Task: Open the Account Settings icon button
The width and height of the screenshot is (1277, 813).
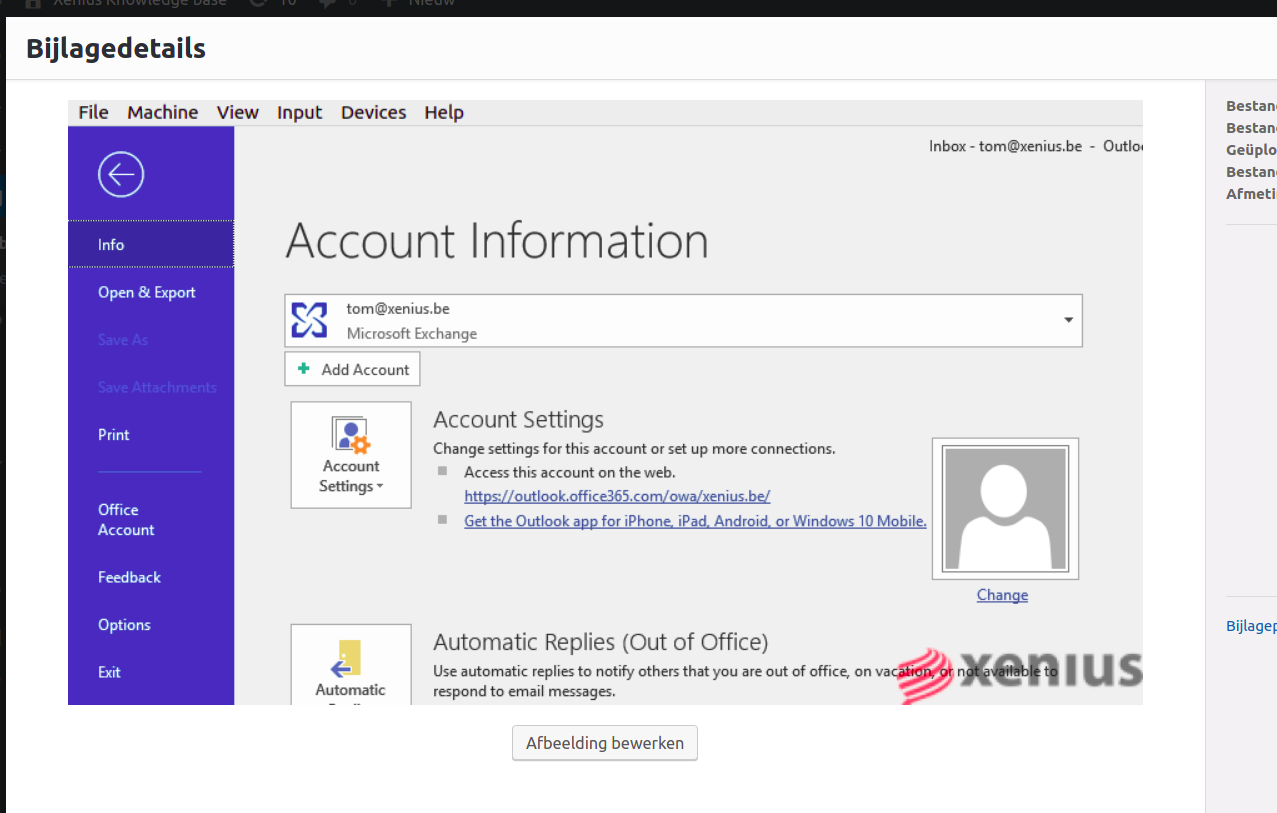Action: 351,455
